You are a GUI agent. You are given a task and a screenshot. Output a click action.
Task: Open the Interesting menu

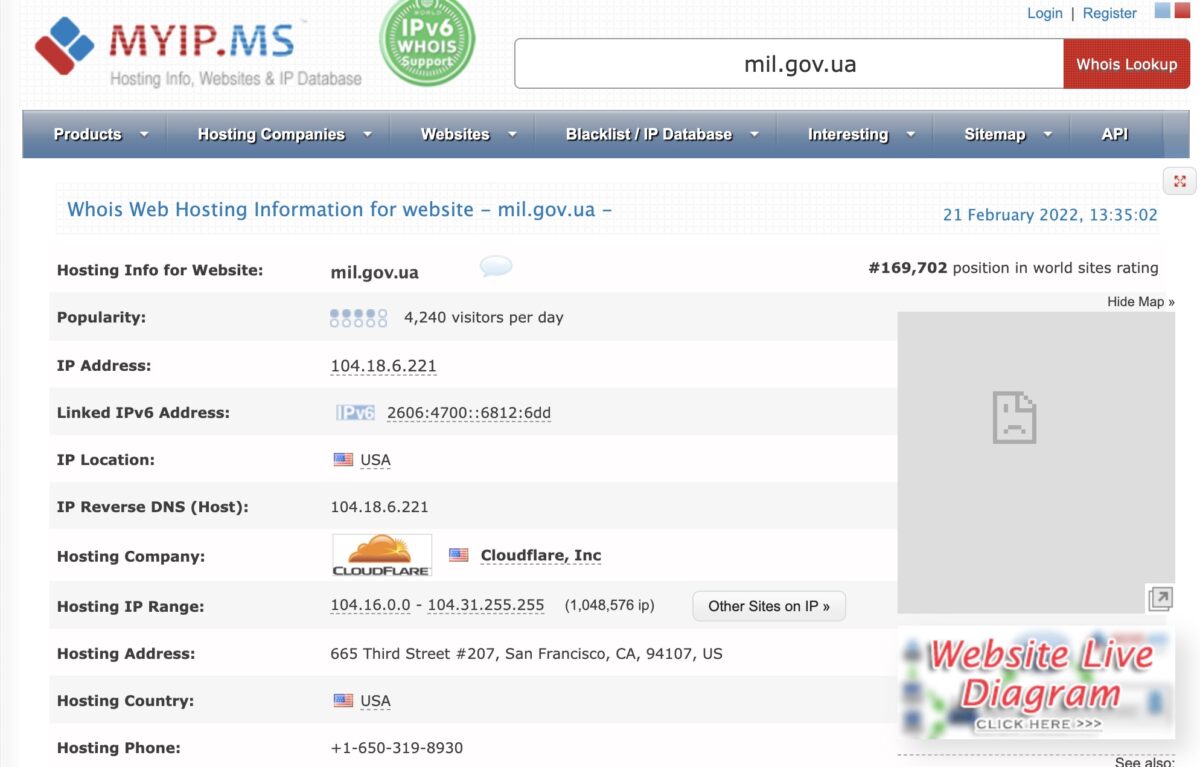tap(848, 134)
